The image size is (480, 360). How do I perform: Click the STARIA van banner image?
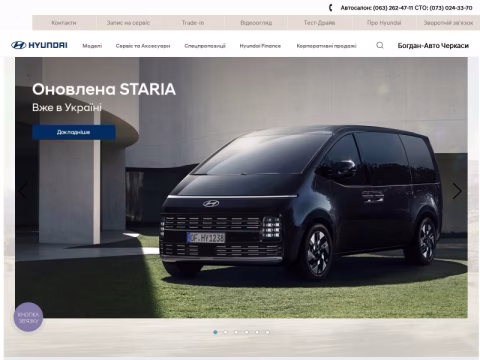point(241,188)
